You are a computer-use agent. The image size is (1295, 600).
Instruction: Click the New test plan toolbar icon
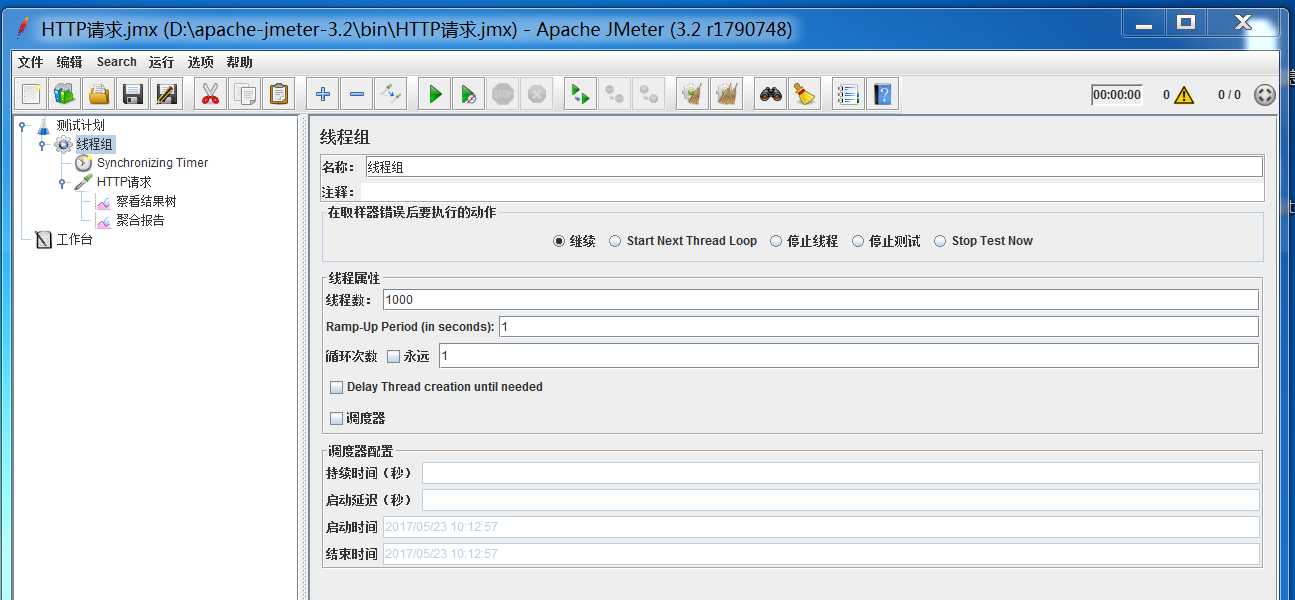(31, 95)
